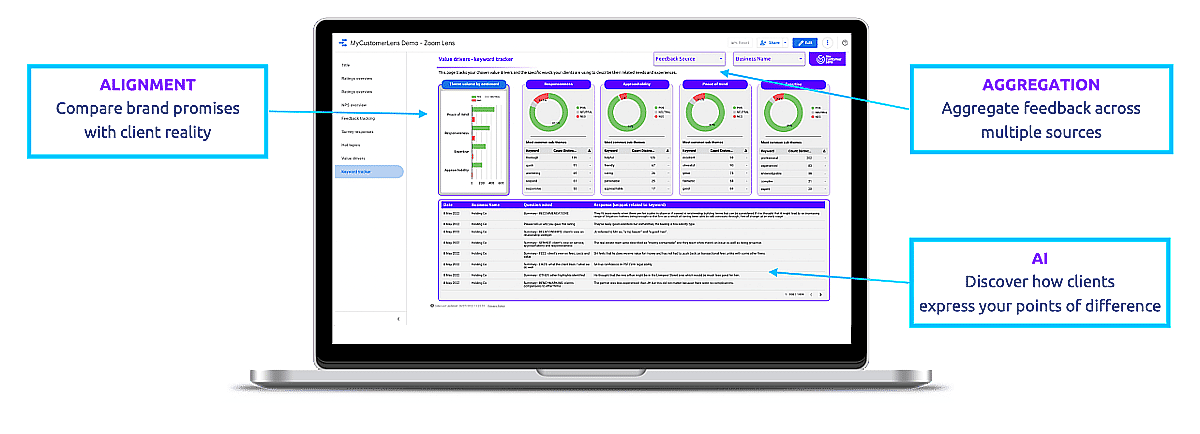Collapse the left navigation panel arrow
The height and width of the screenshot is (434, 1200).
click(398, 318)
